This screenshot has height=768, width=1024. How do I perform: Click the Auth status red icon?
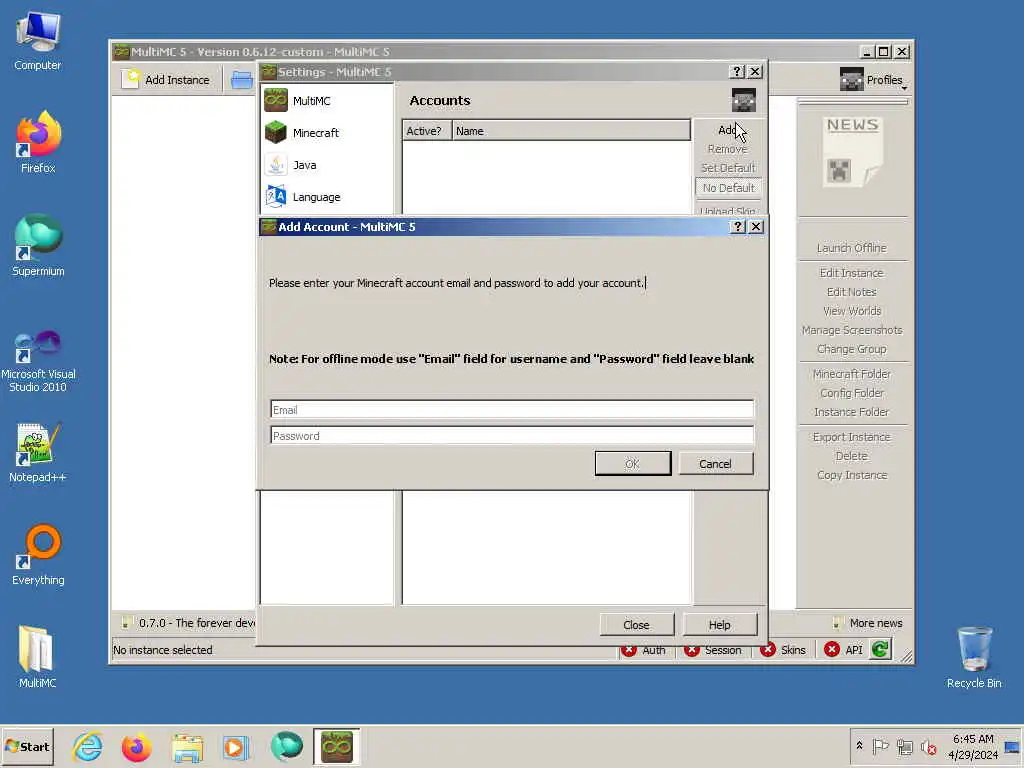click(x=629, y=650)
